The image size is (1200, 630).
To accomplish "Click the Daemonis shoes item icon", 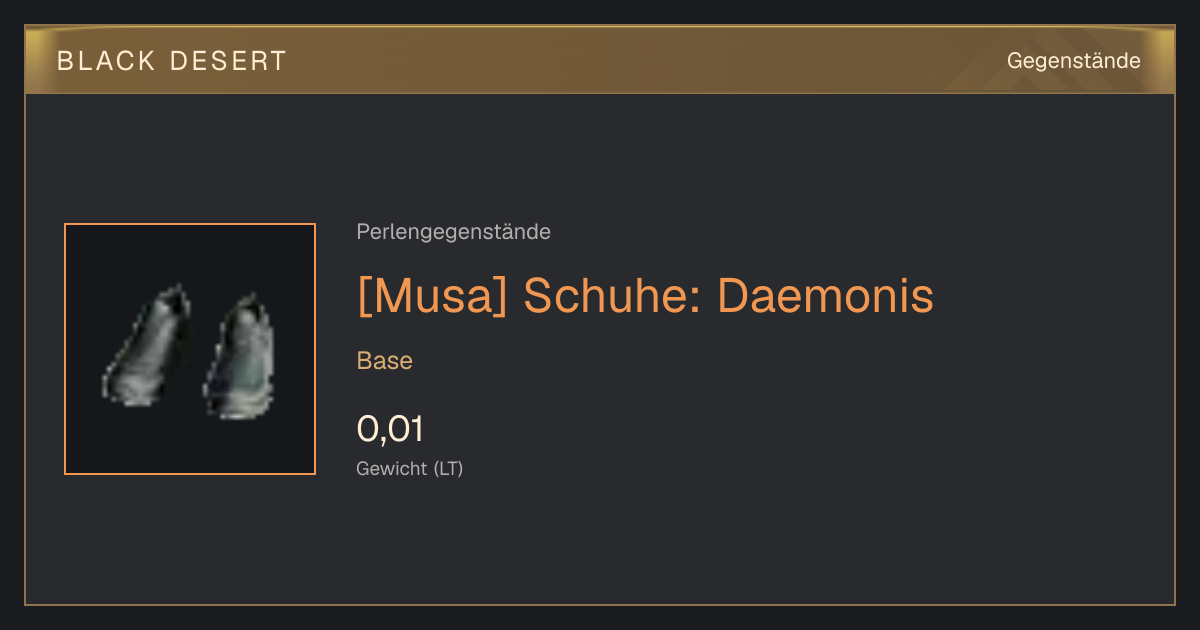I will [x=190, y=349].
